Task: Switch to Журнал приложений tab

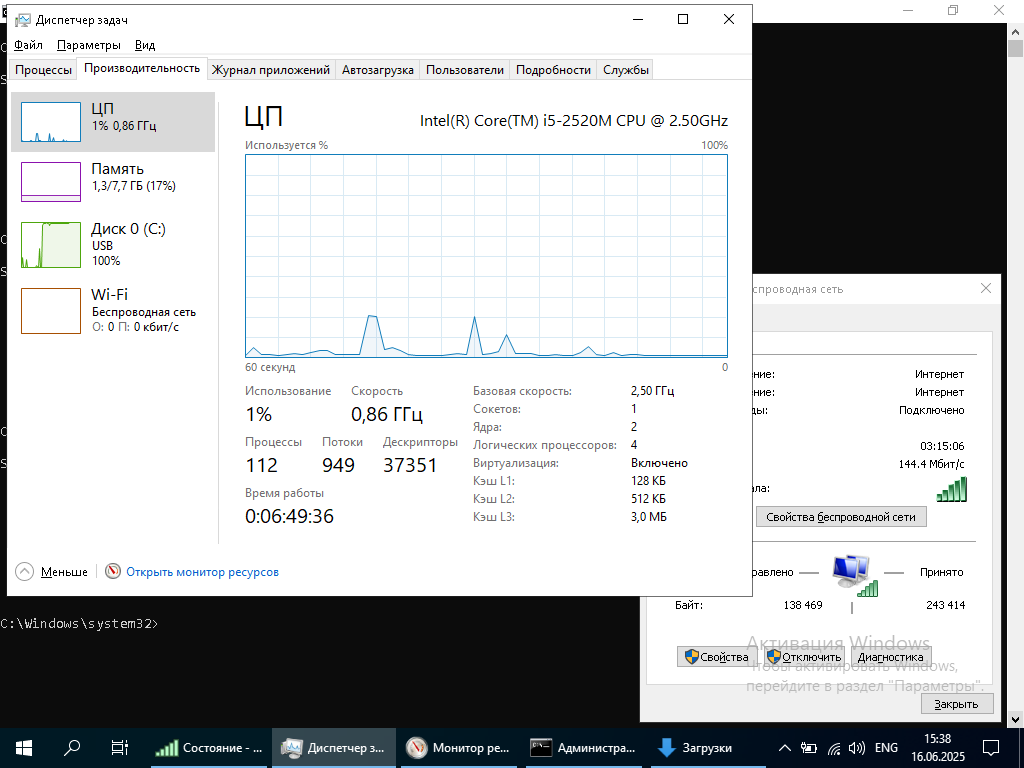Action: point(270,70)
